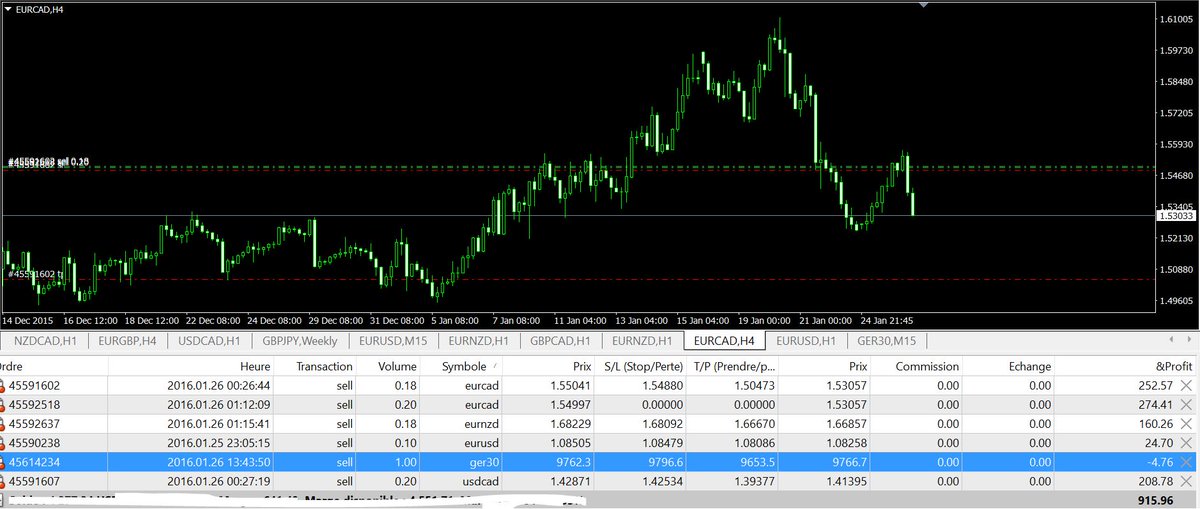Click the #45591602 order line label on chart
The width and height of the screenshot is (1200, 509).
34,273
